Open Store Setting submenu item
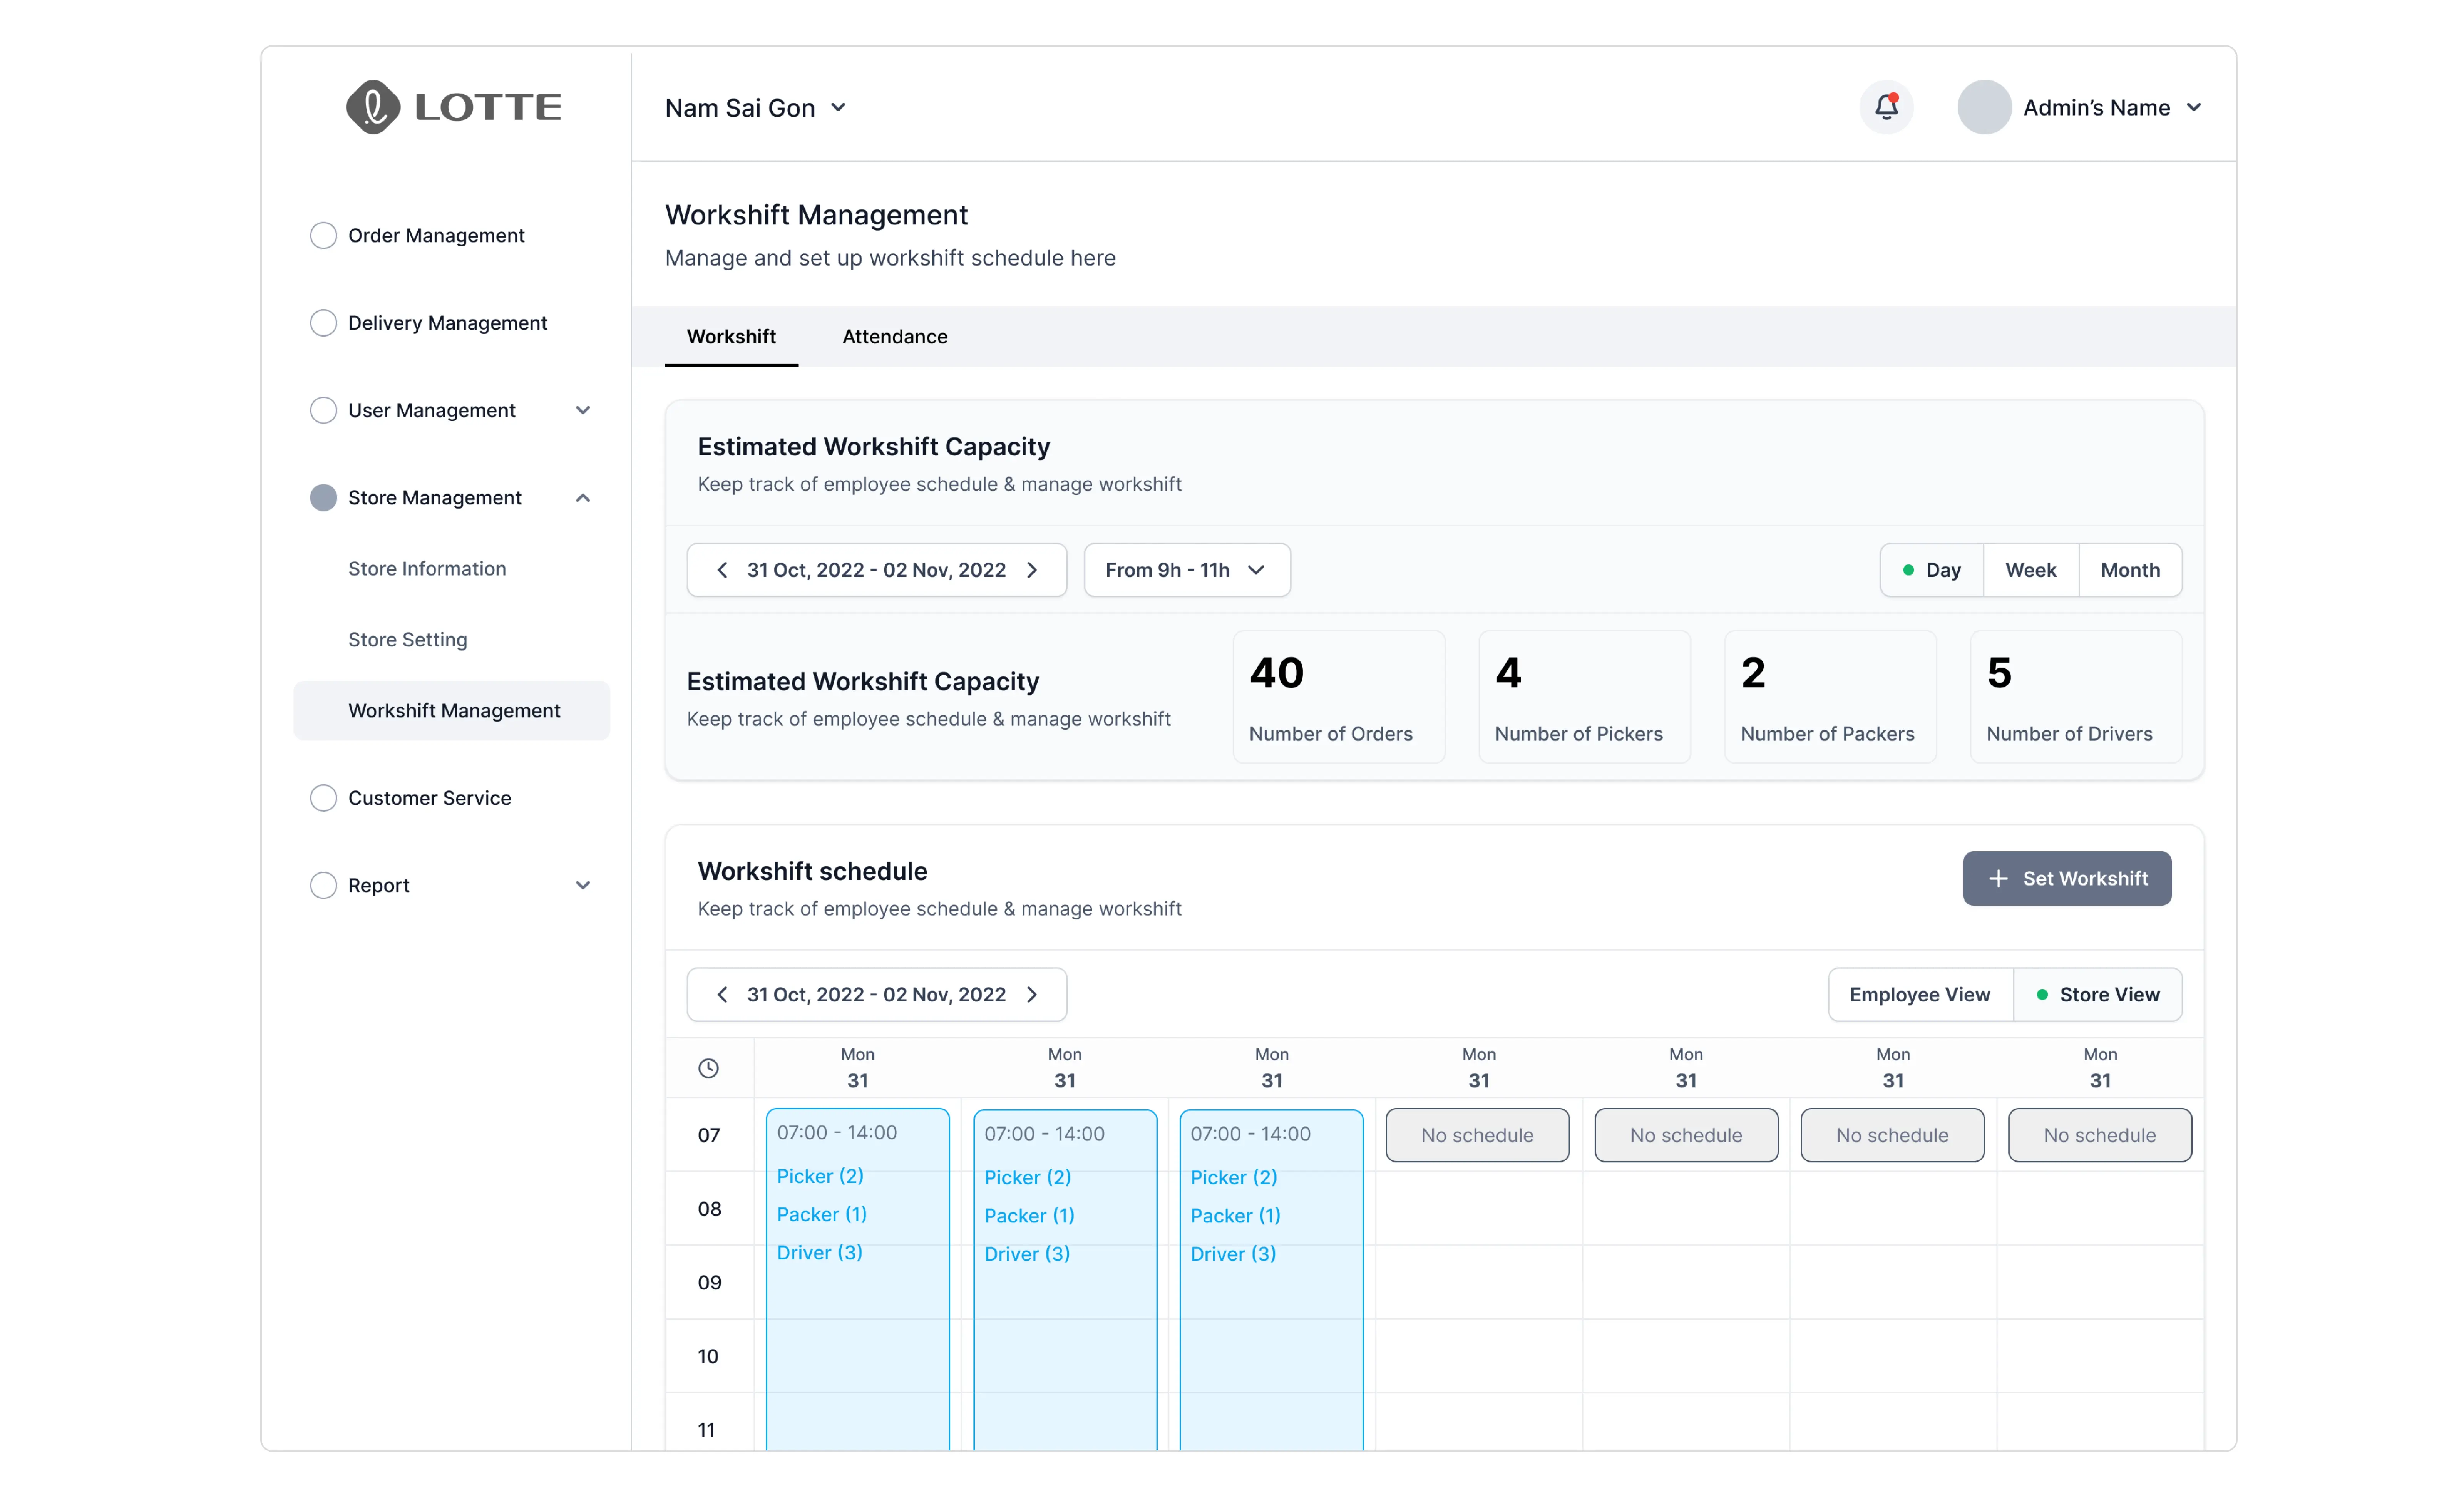Screen dimensions: 2464x1497 coord(408,639)
